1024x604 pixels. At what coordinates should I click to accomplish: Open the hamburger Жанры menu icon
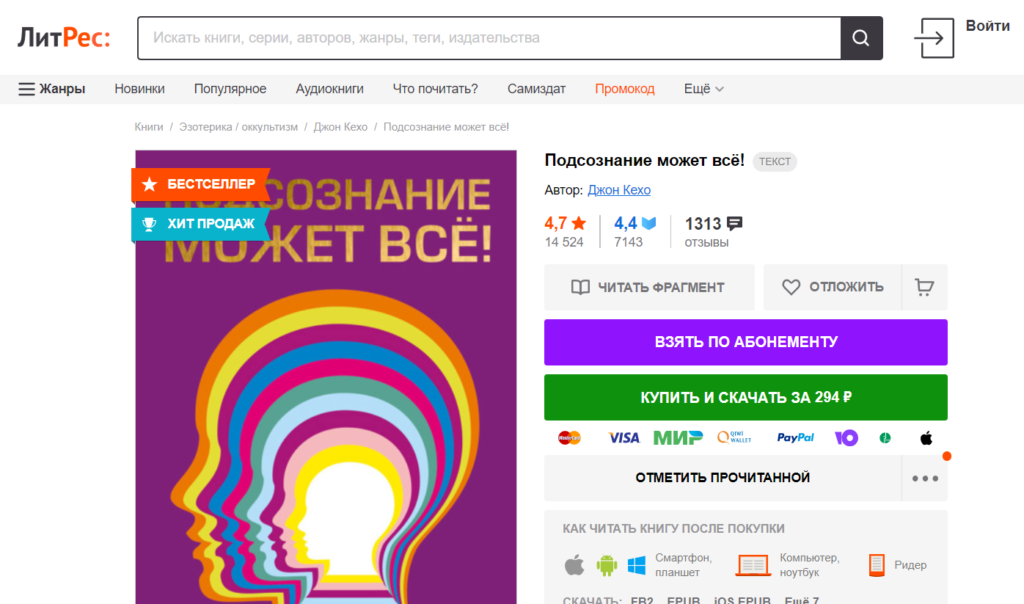(x=26, y=89)
